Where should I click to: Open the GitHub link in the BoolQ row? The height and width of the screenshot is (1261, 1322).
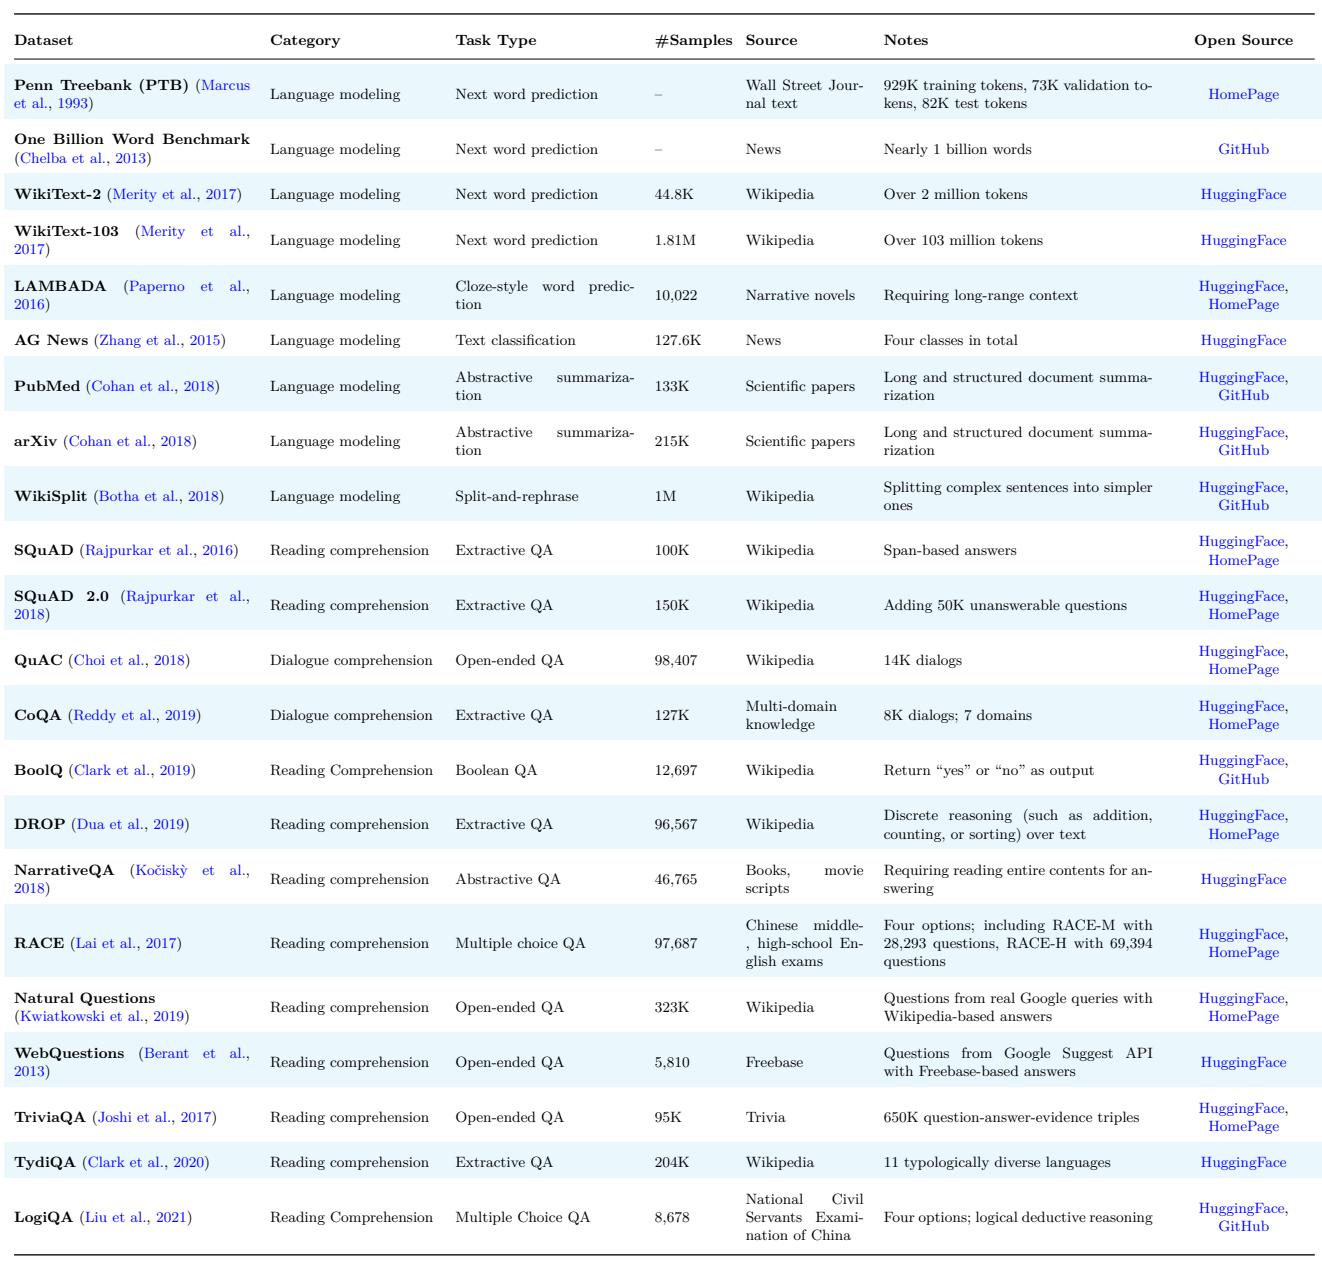tap(1243, 779)
